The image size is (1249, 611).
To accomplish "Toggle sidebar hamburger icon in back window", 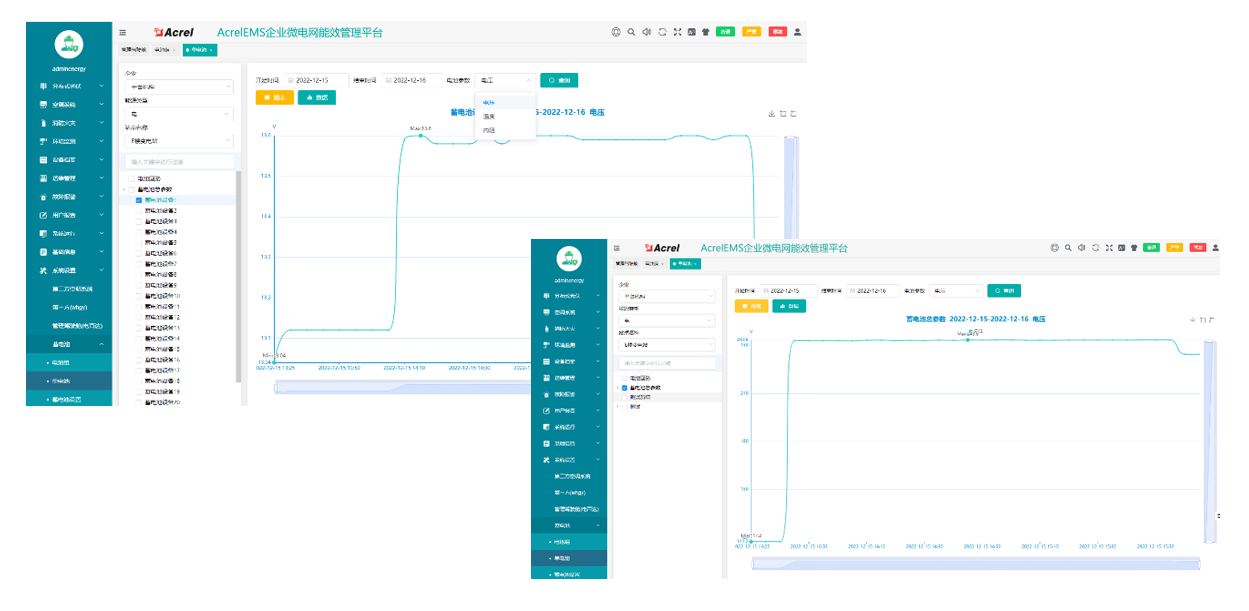I will tap(123, 32).
